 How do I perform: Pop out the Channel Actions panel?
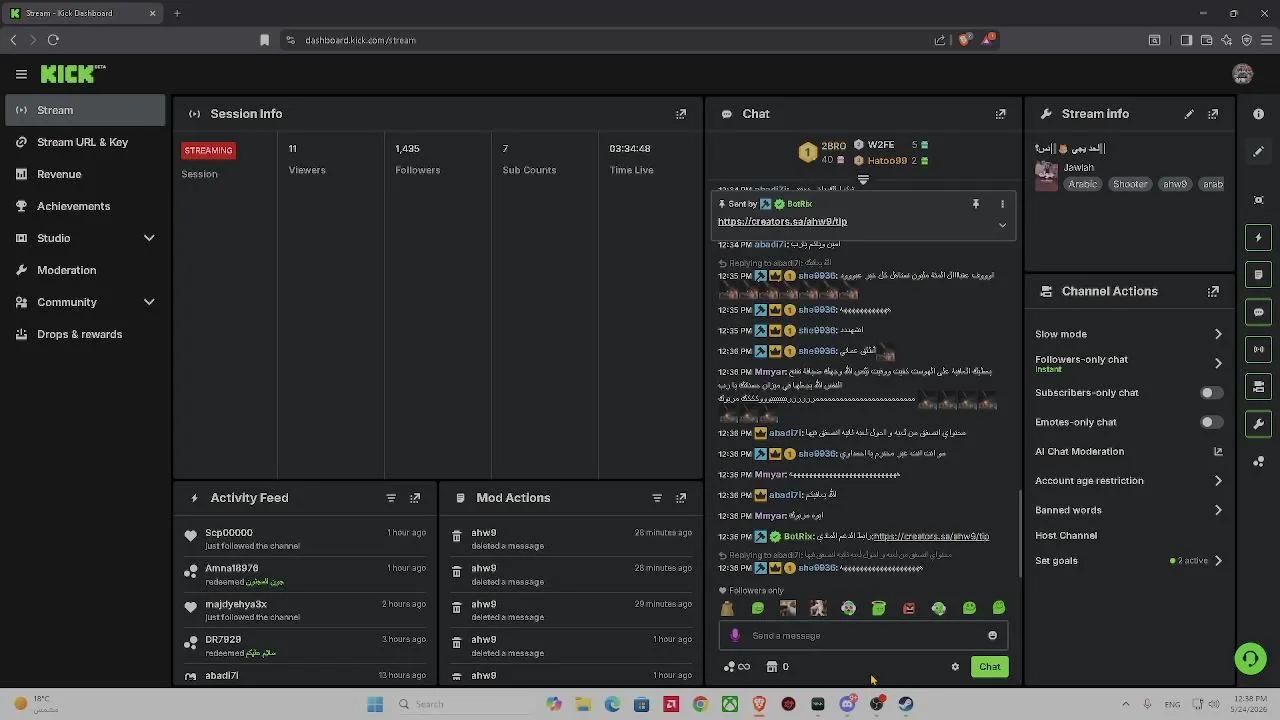pyautogui.click(x=1213, y=291)
